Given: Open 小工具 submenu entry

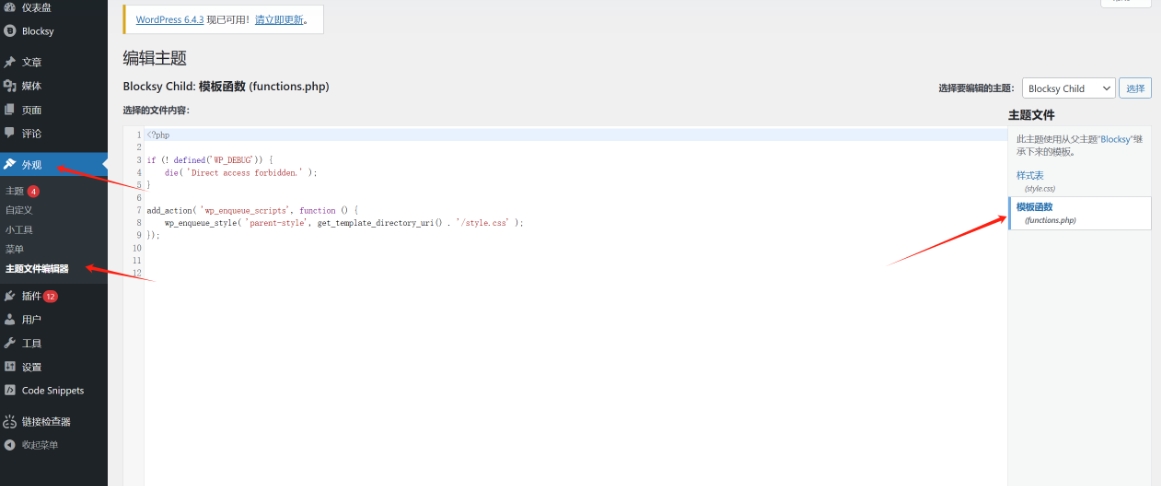Looking at the screenshot, I should click(19, 230).
